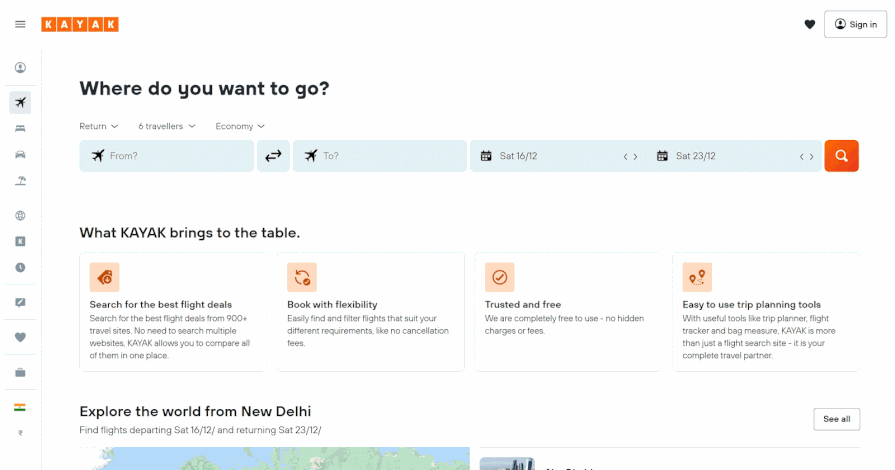Screen dimensions: 895x470
Task: Click See all in Explore section
Action: (x=836, y=419)
